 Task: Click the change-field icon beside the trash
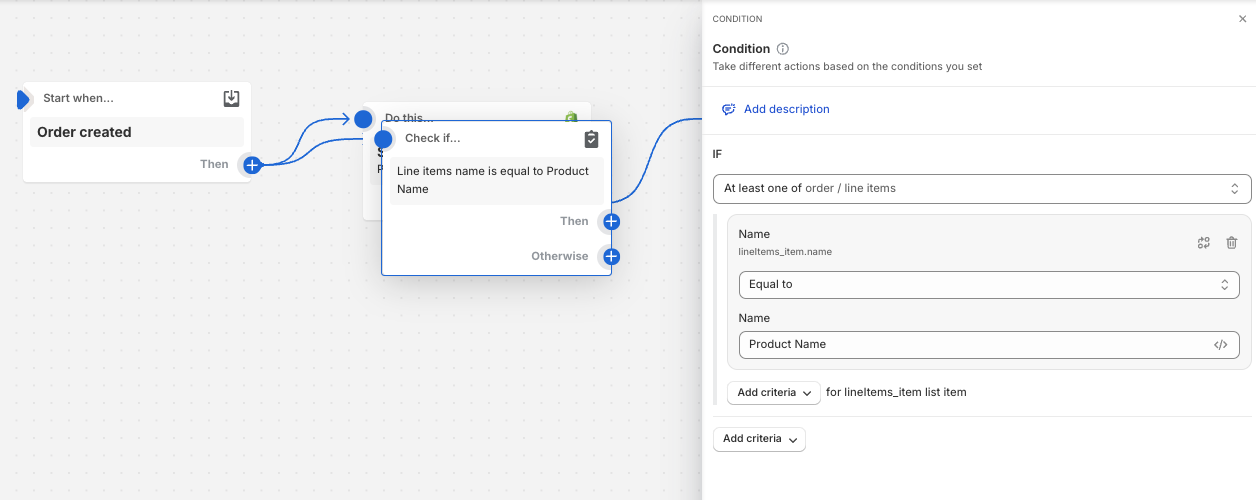[x=1204, y=242]
